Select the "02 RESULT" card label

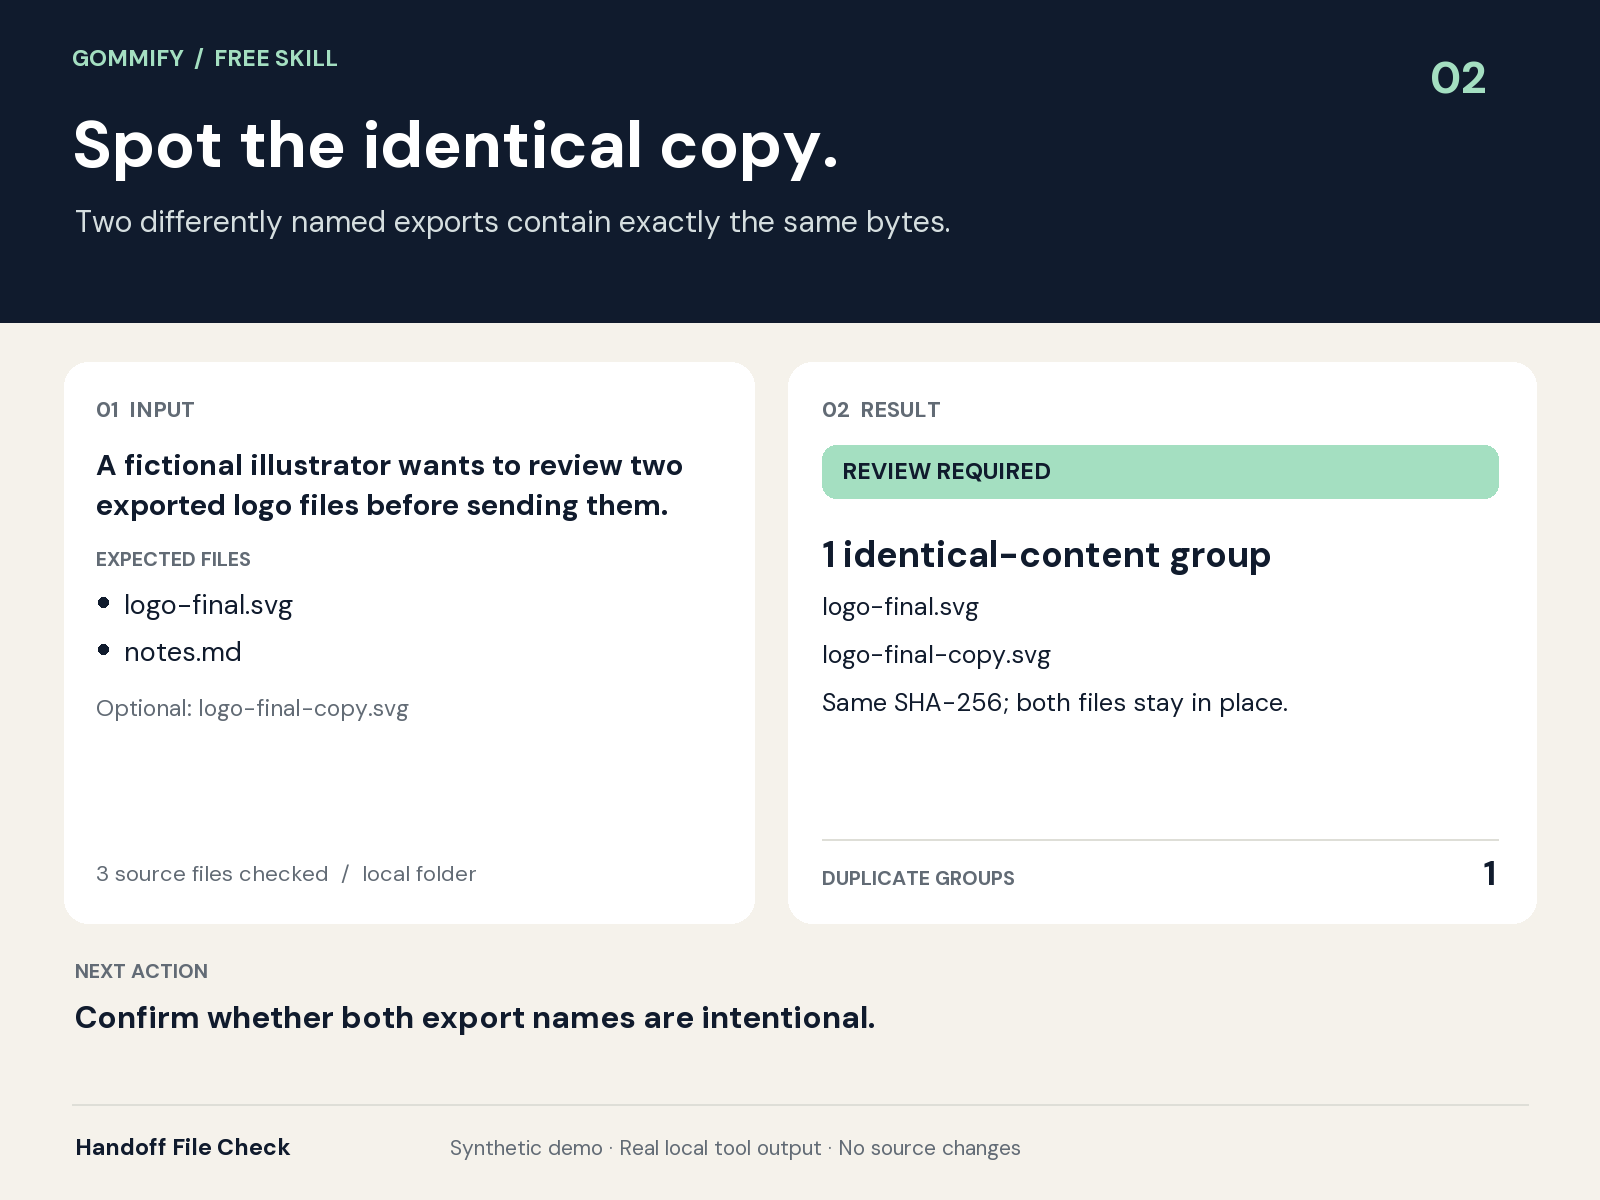(881, 409)
